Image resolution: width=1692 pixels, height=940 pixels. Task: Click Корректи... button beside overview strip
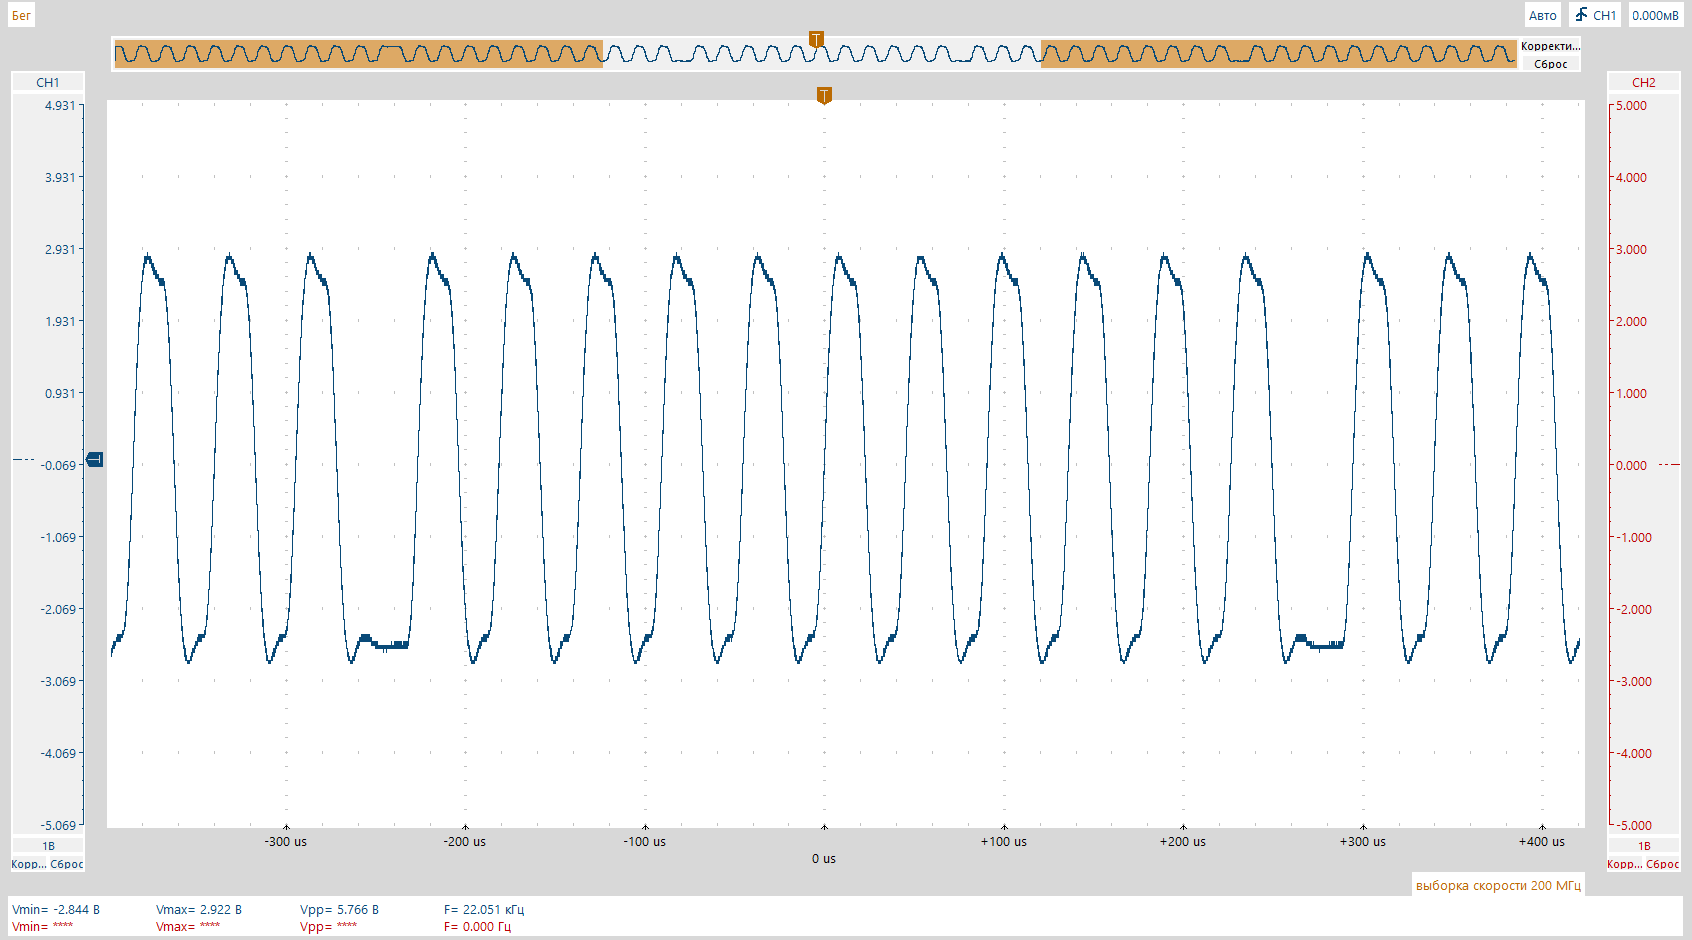point(1550,46)
